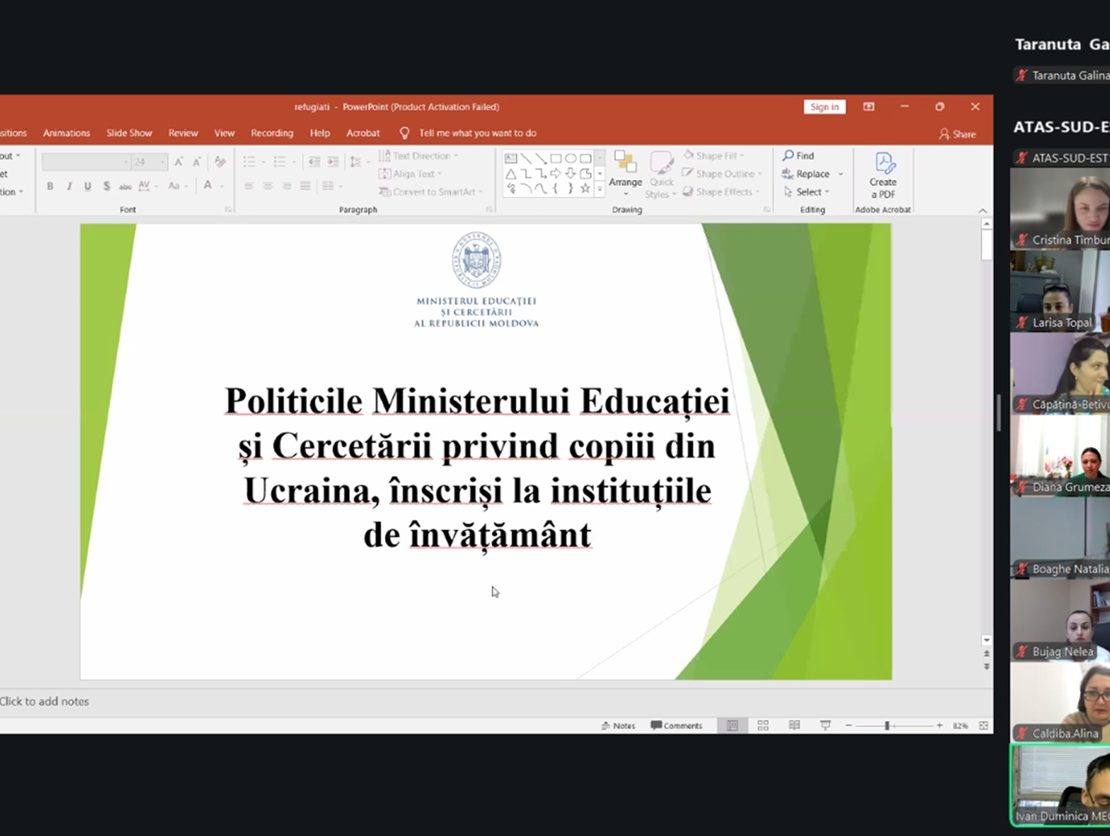1110x836 pixels.
Task: Toggle the Notes pane in status bar
Action: click(x=618, y=726)
